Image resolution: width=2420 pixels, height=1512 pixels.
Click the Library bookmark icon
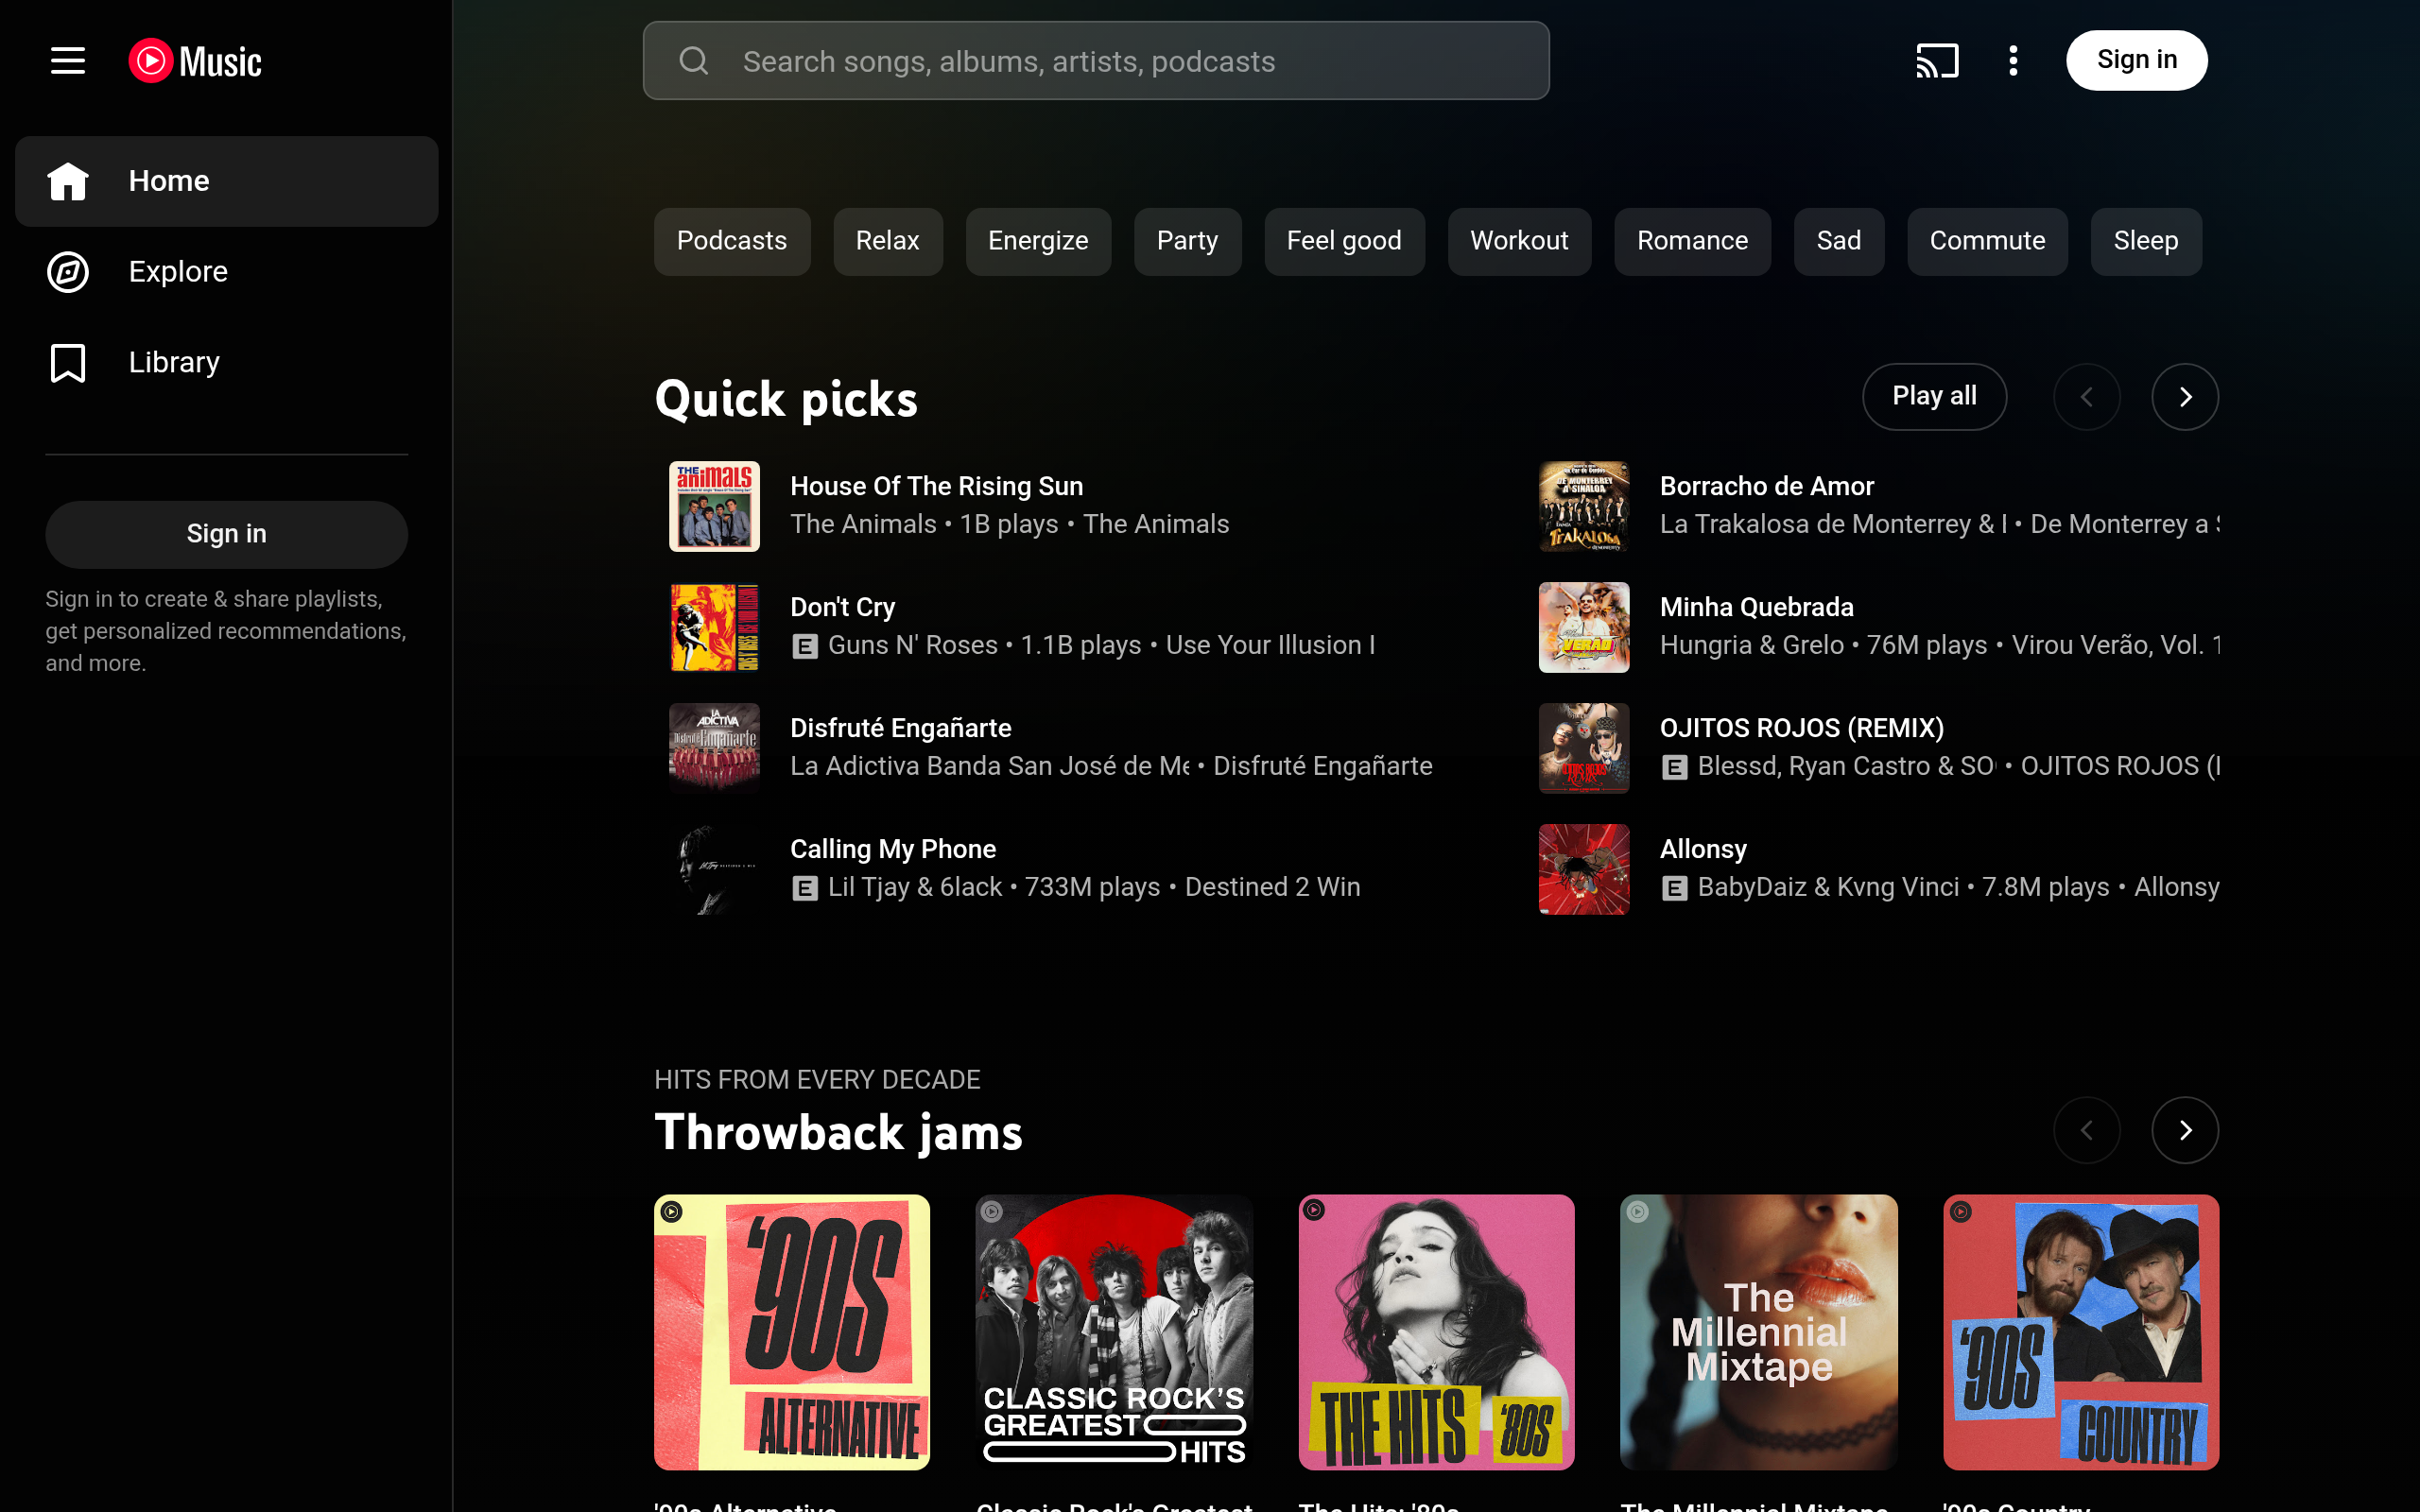(68, 363)
